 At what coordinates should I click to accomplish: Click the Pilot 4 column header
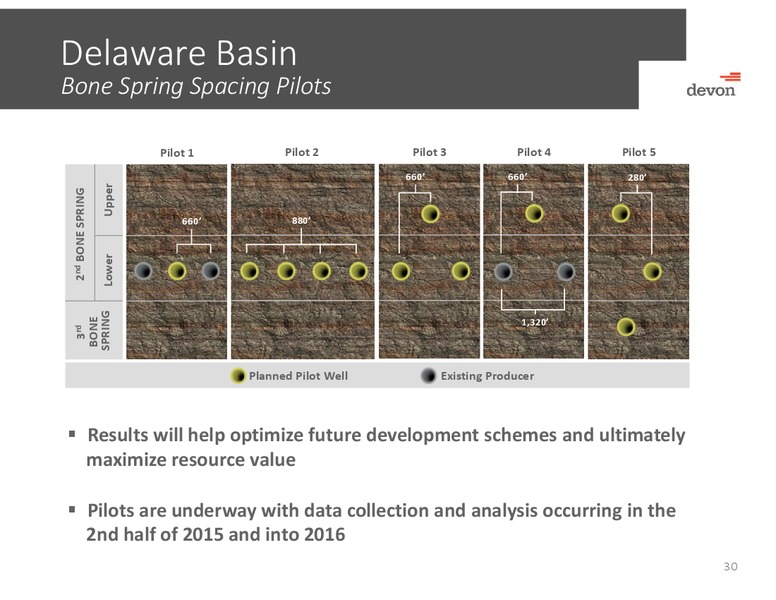point(534,152)
